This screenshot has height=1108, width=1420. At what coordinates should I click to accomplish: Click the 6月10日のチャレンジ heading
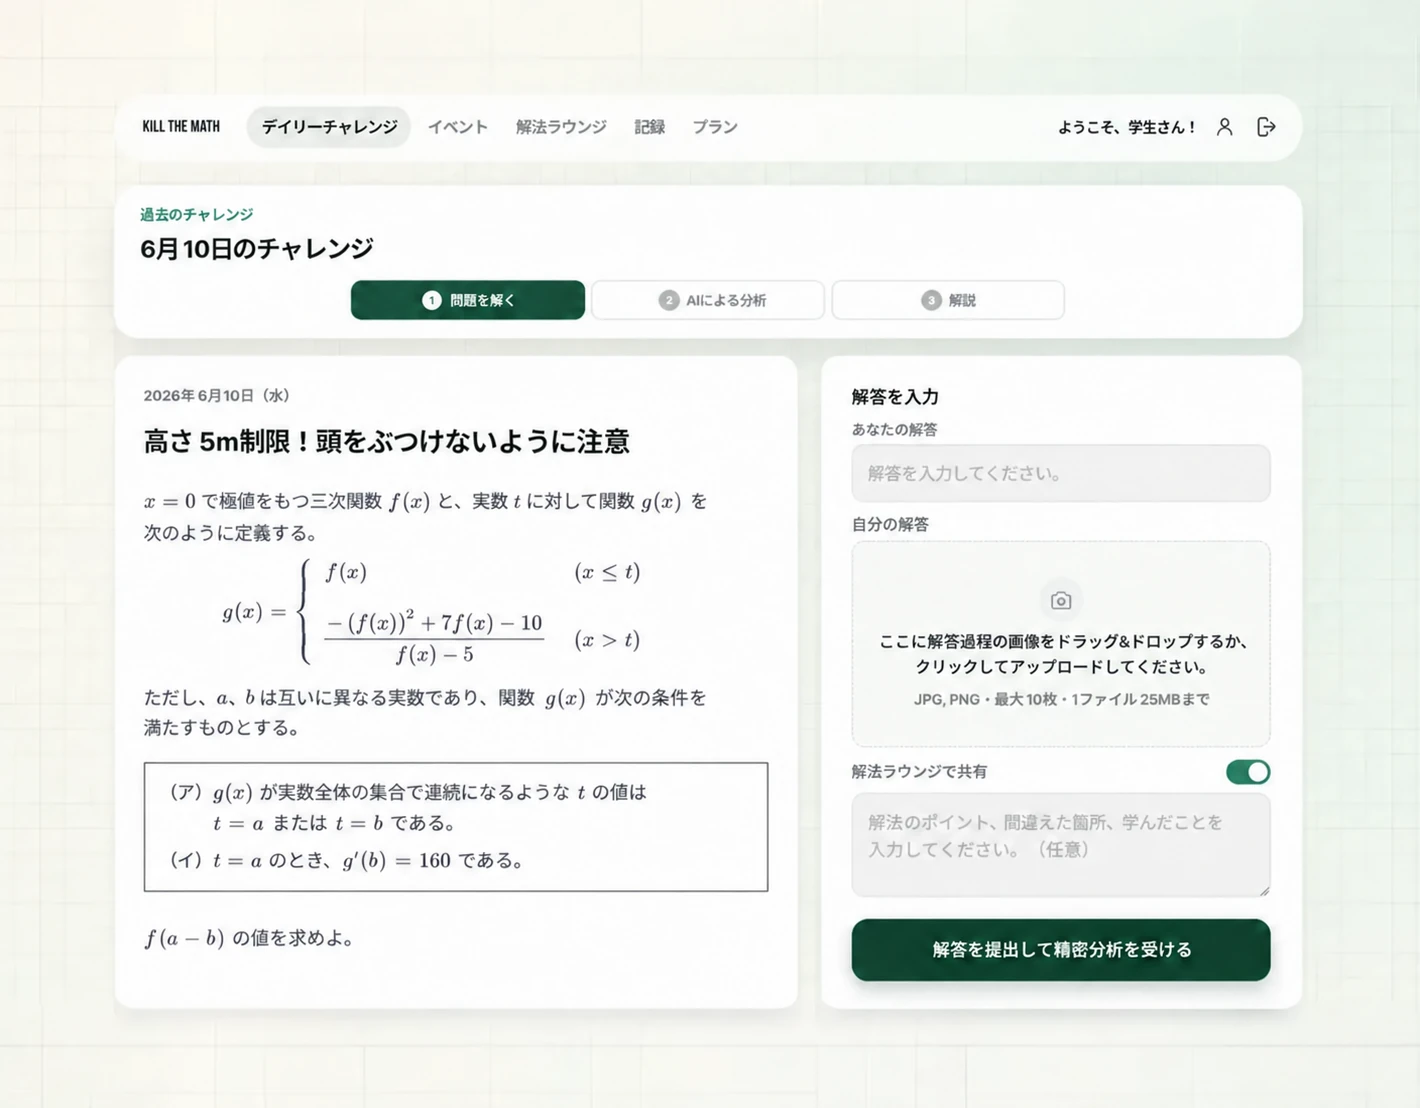pyautogui.click(x=257, y=248)
